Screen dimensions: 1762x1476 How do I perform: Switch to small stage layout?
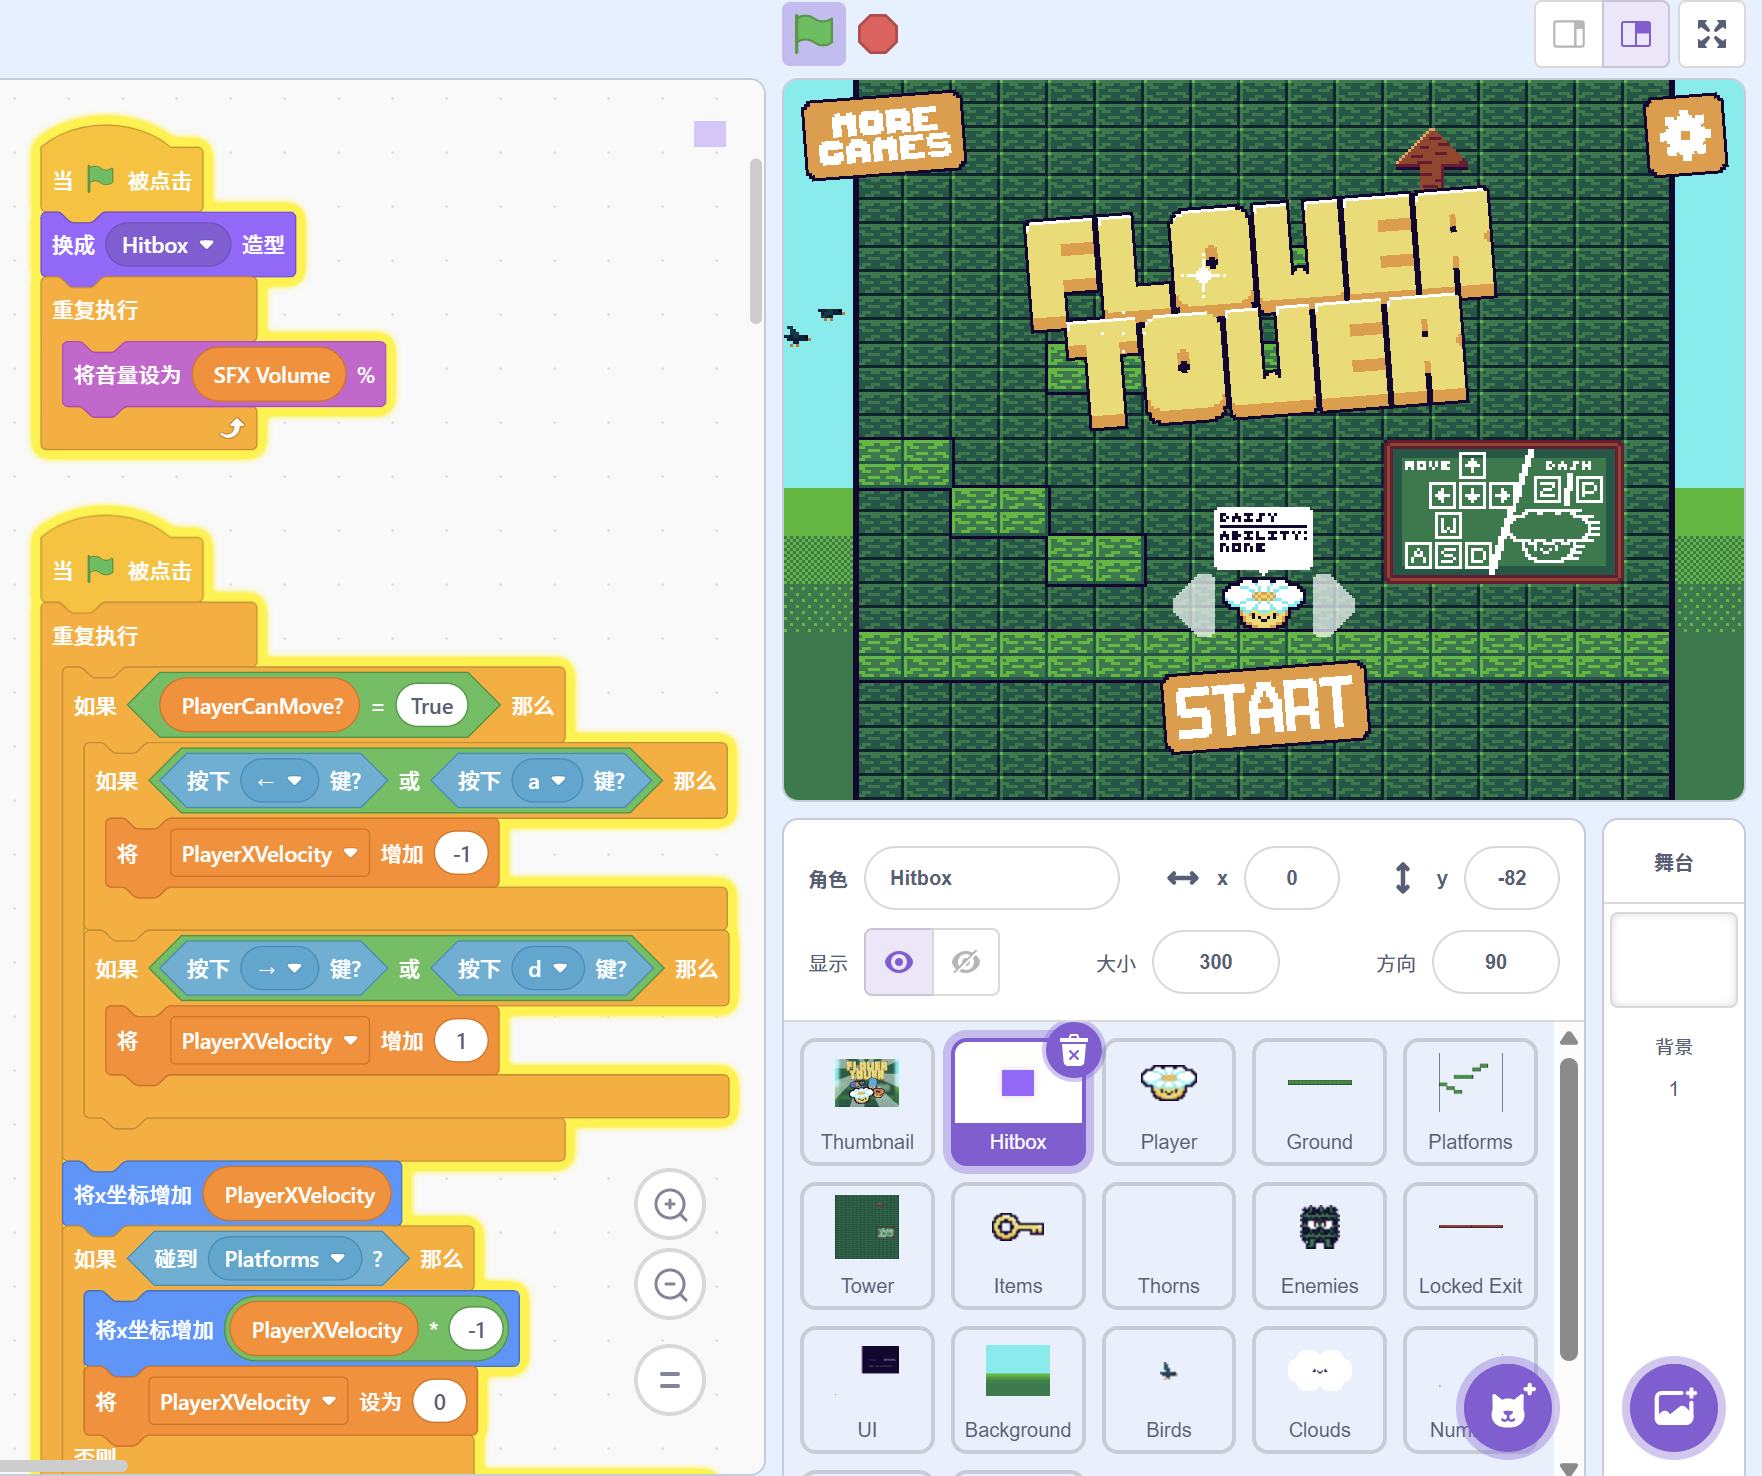point(1569,34)
